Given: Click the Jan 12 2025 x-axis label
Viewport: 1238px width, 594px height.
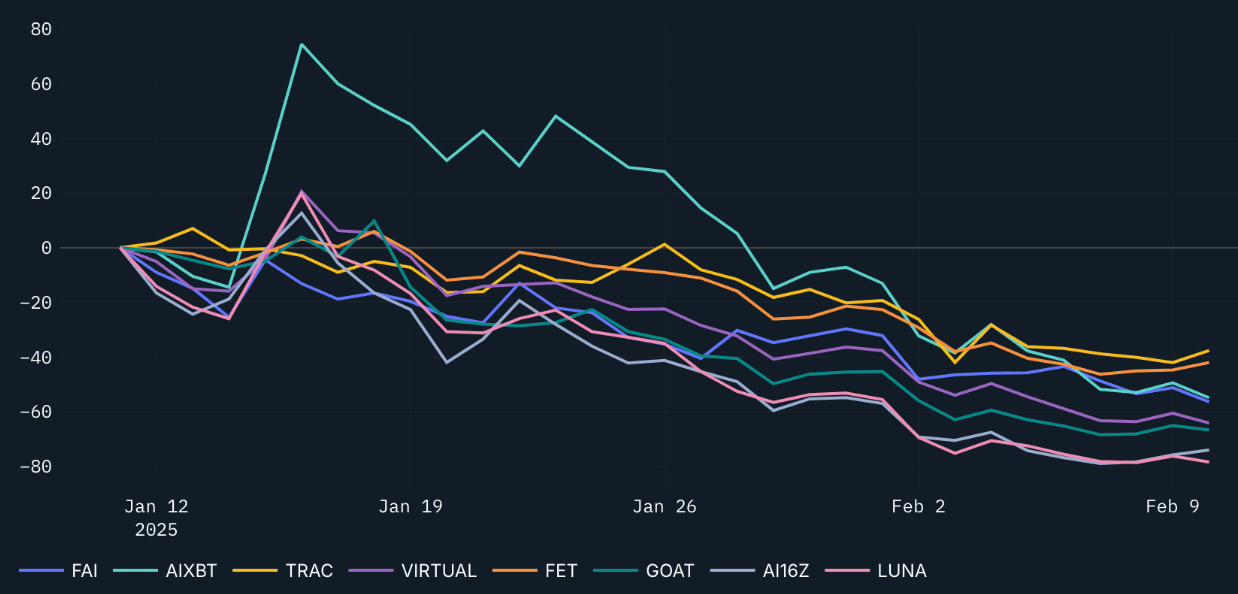Looking at the screenshot, I should coord(156,517).
